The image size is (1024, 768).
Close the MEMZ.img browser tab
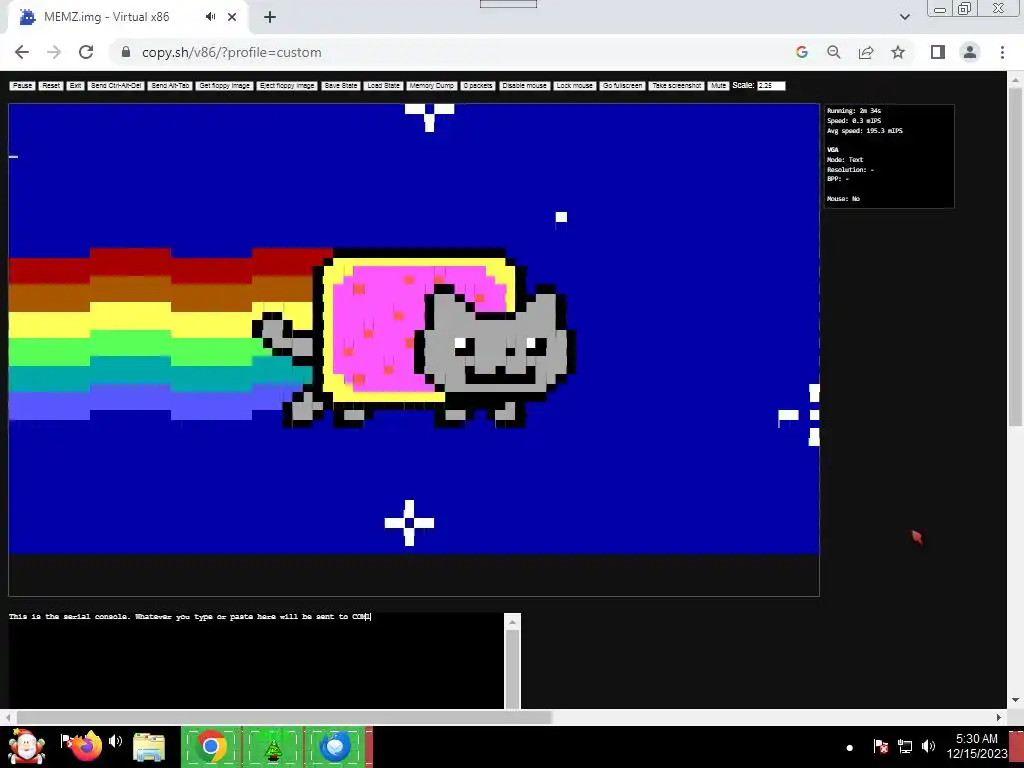click(232, 17)
